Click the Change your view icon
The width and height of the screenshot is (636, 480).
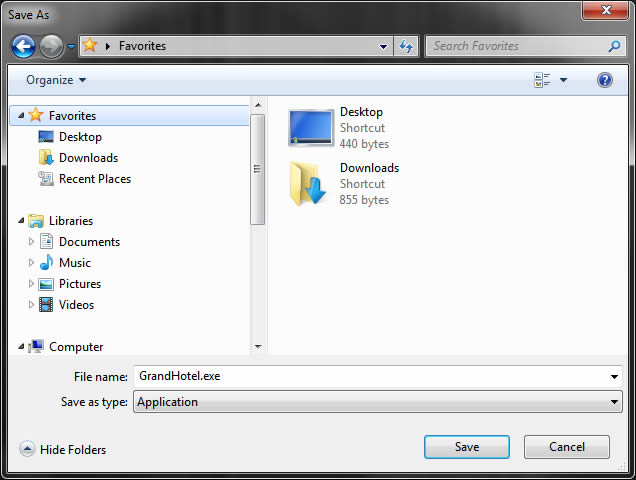tap(542, 80)
